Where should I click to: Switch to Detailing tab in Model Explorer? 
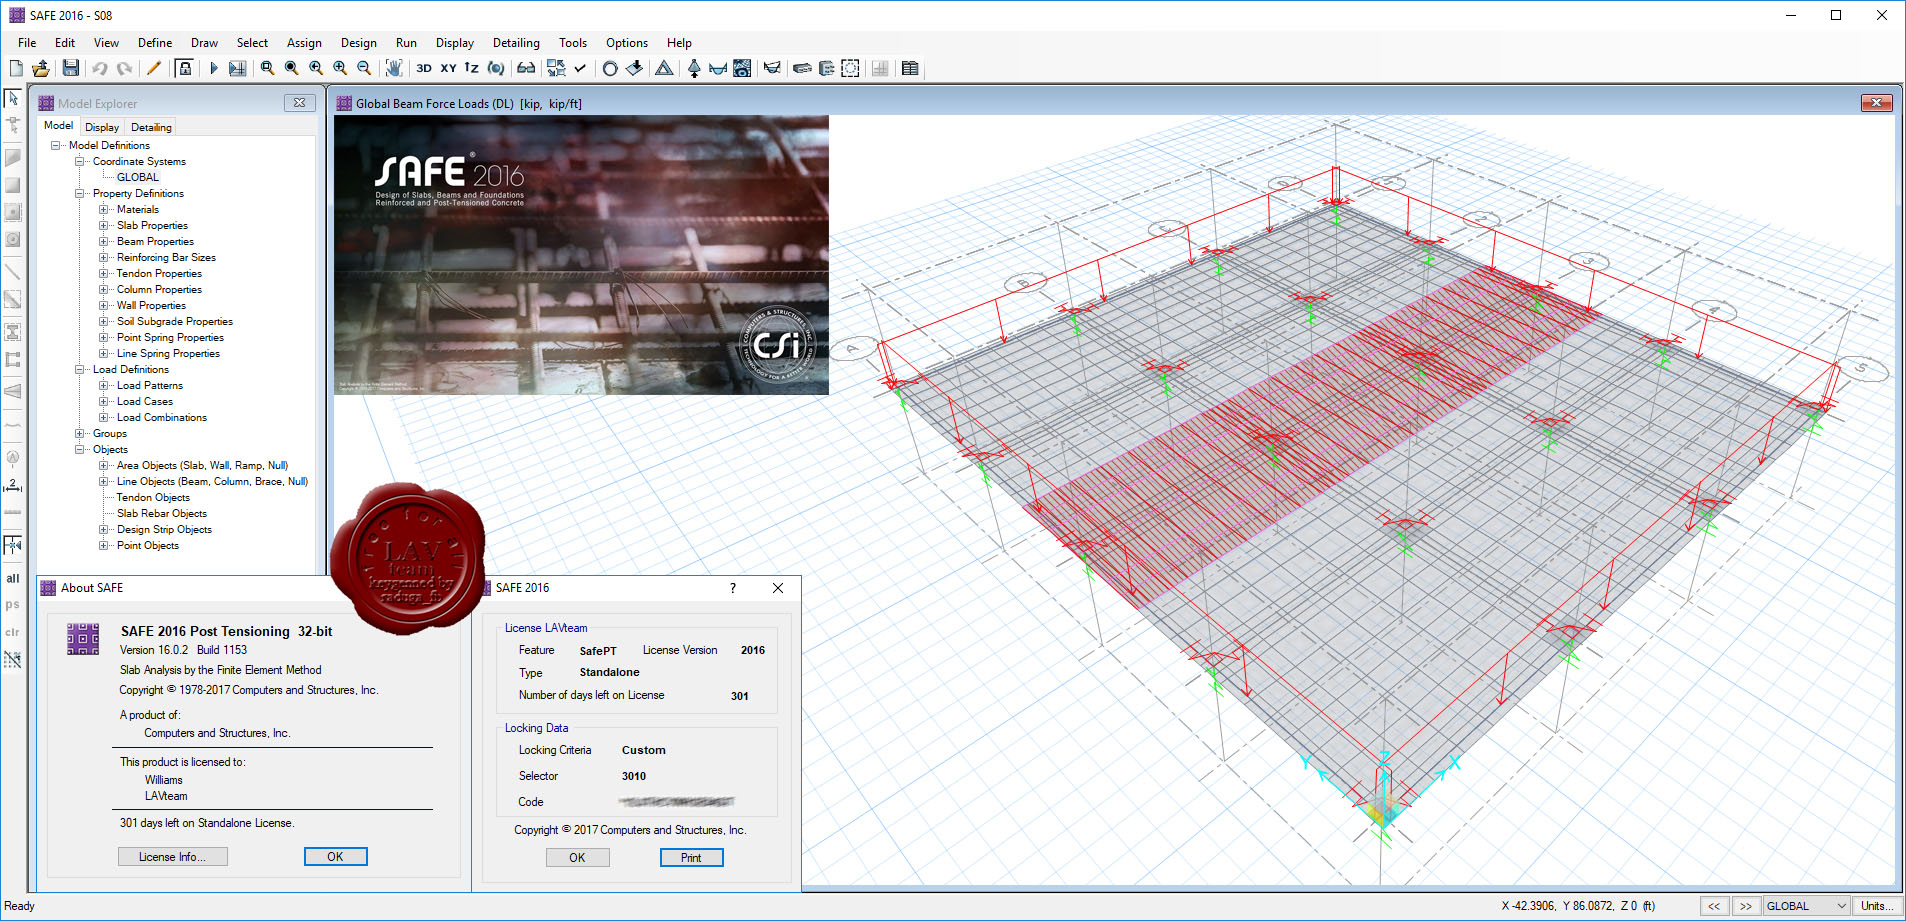[151, 127]
